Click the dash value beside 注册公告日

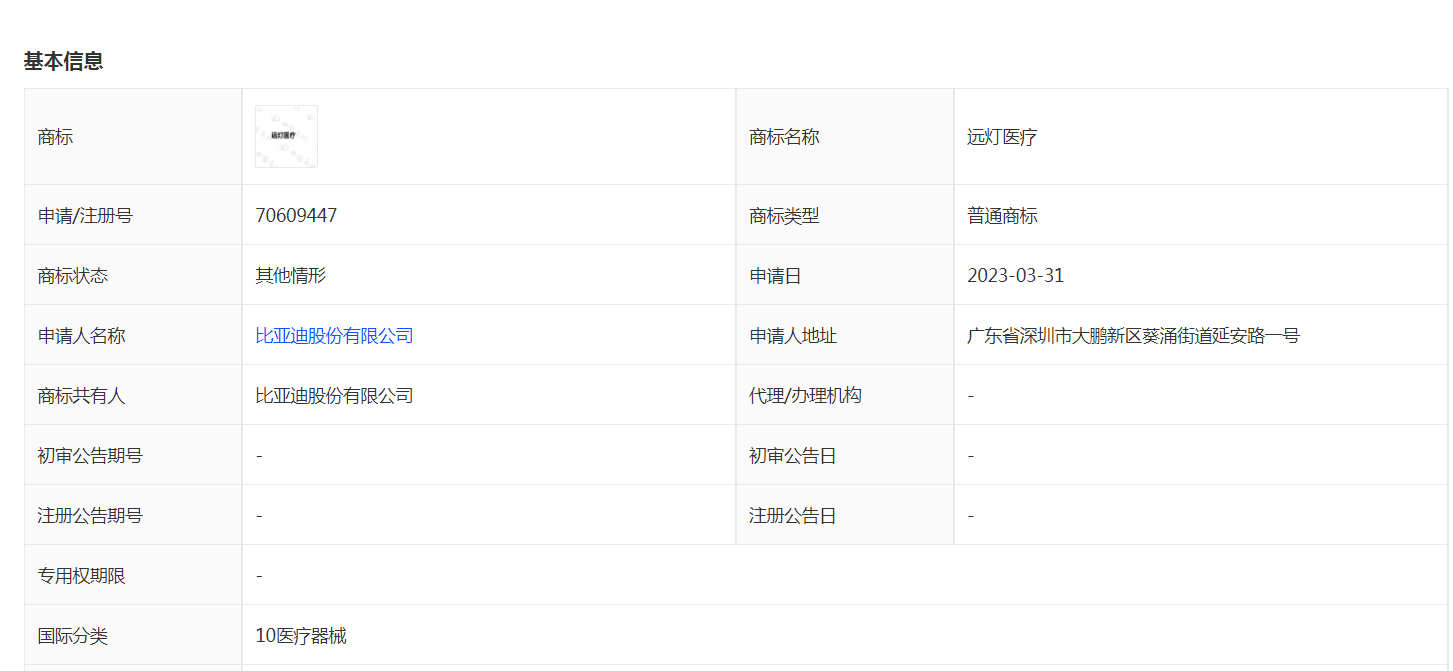pyautogui.click(x=971, y=516)
